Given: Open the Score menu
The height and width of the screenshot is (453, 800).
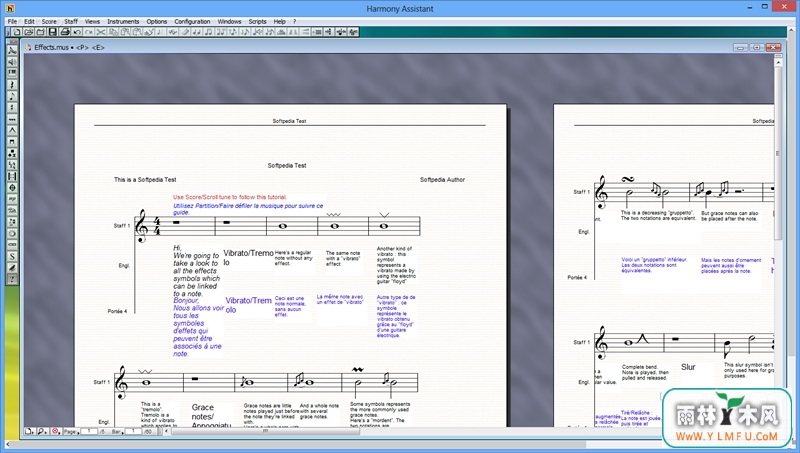Looking at the screenshot, I should 49,21.
